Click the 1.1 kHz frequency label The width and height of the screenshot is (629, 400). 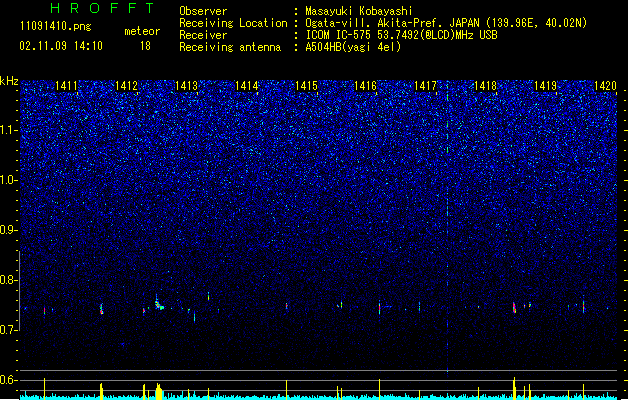pos(9,130)
